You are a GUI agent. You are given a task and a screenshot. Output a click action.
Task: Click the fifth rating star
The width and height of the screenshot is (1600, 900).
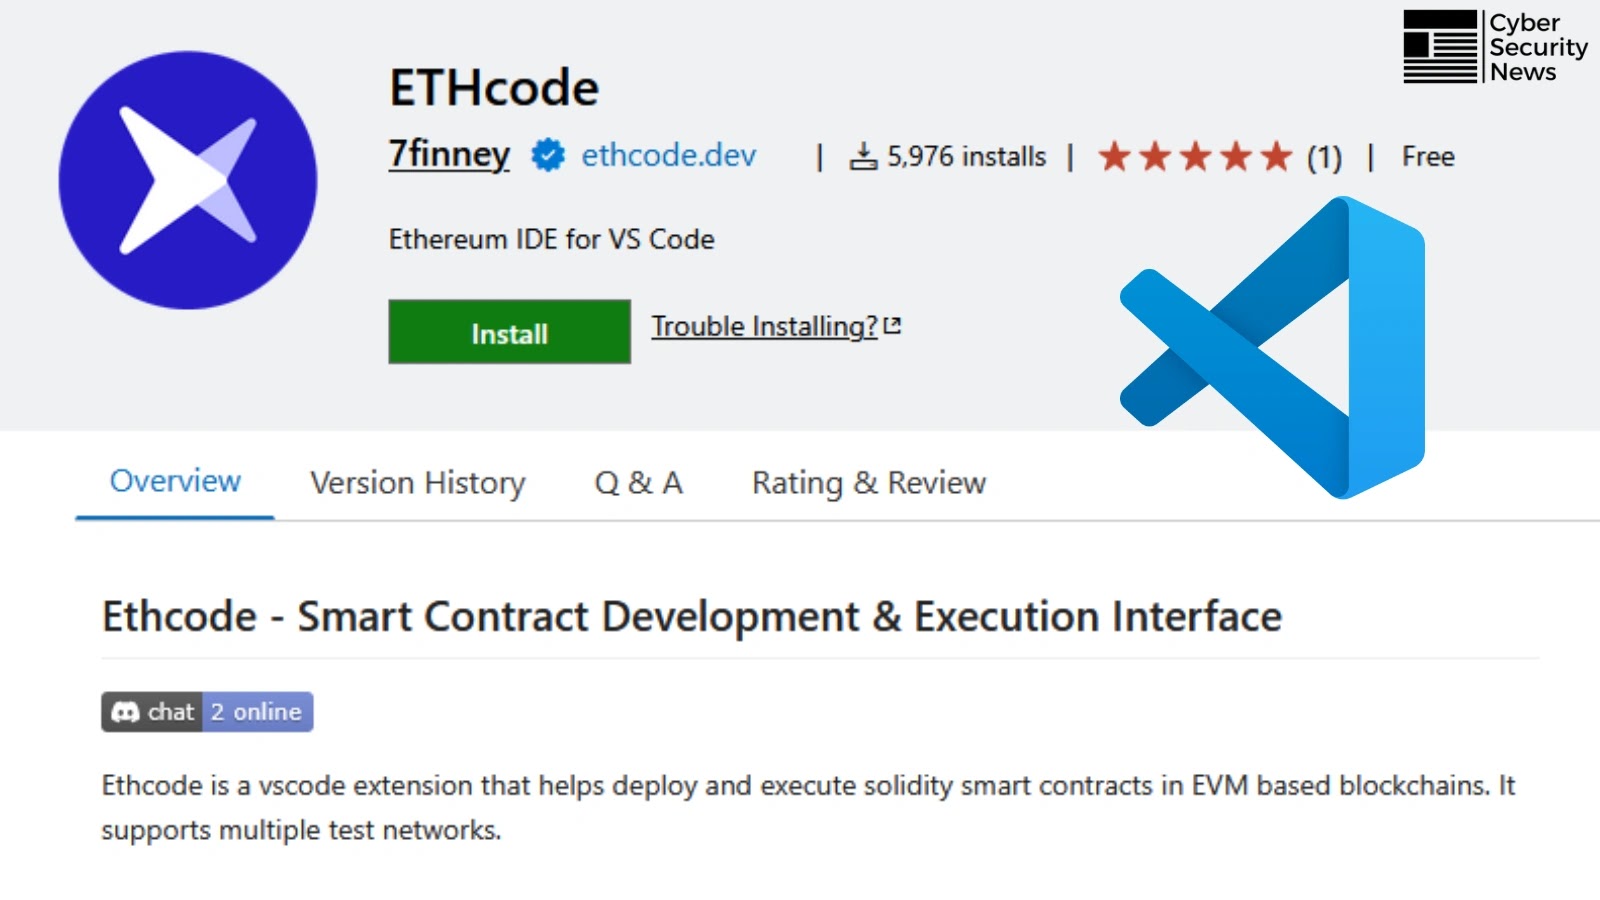click(x=1275, y=156)
